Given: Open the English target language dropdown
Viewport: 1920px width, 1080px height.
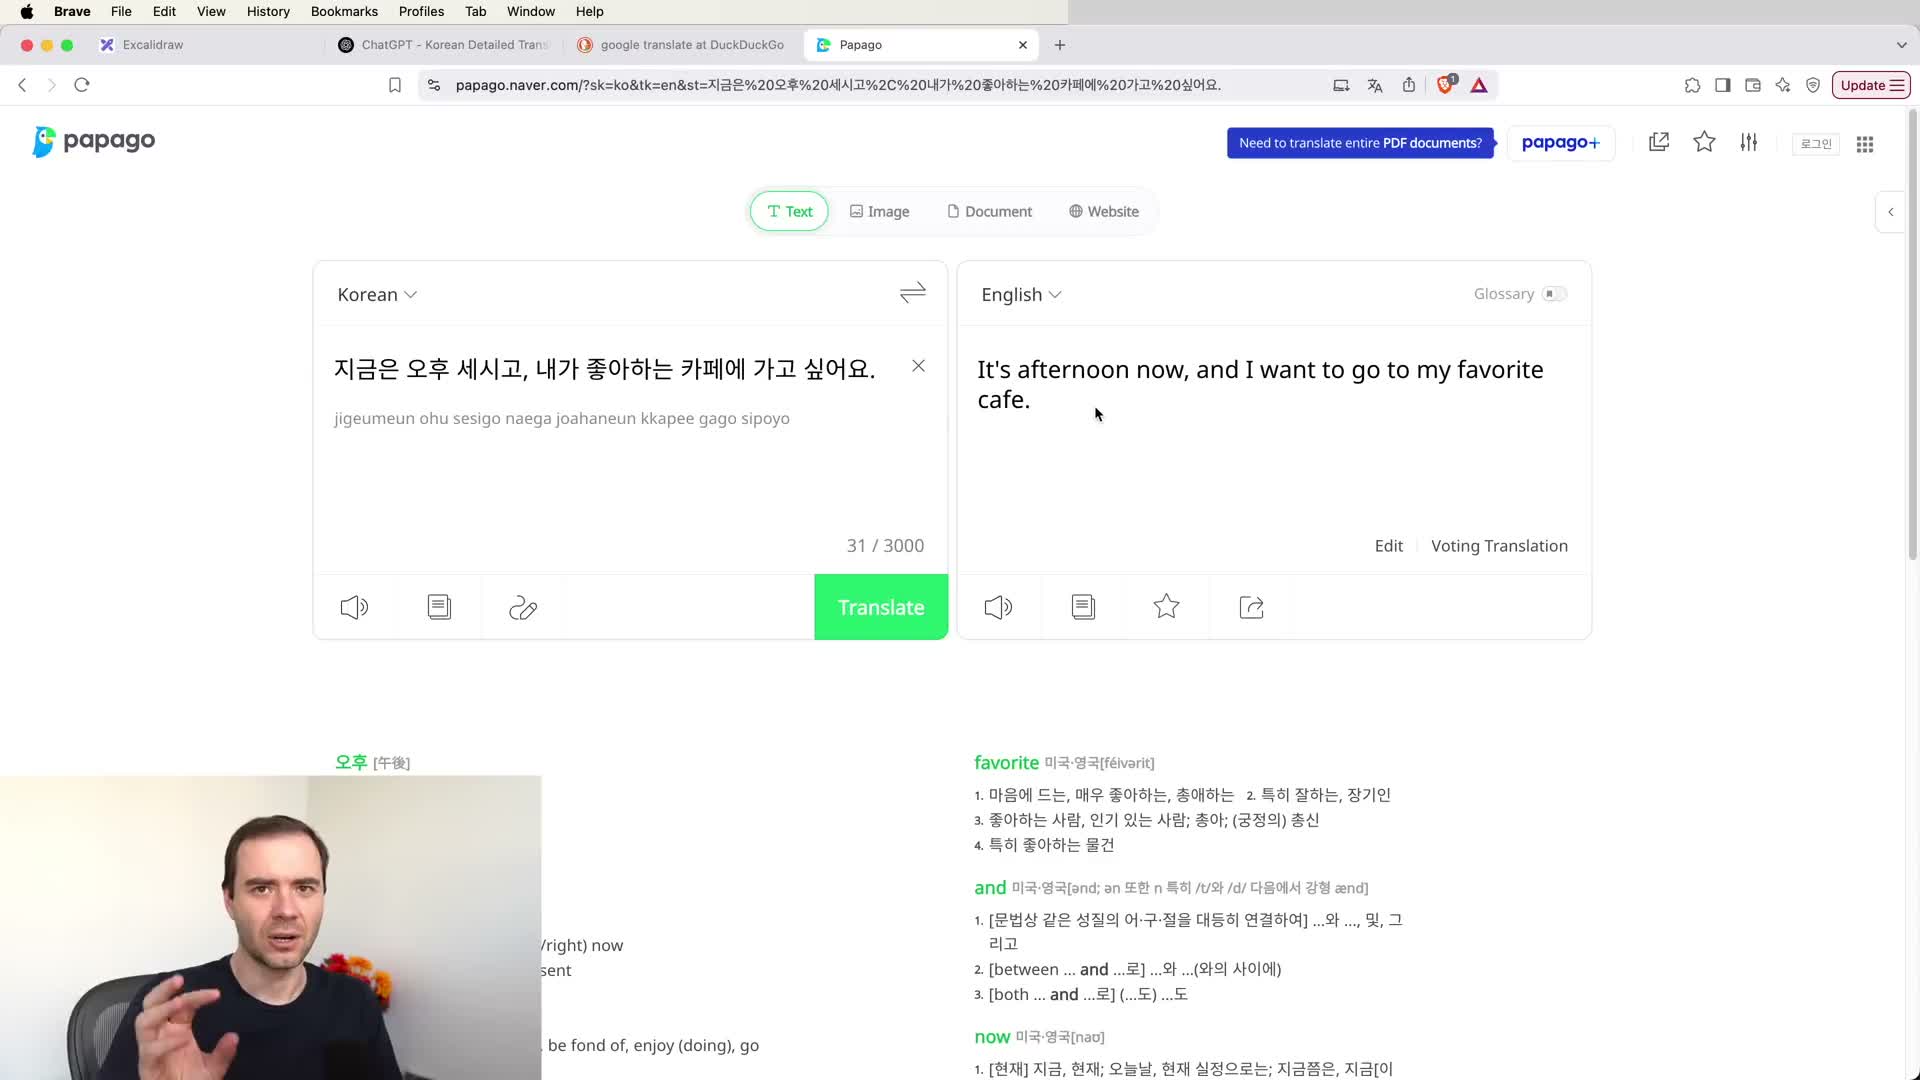Looking at the screenshot, I should click(1021, 295).
